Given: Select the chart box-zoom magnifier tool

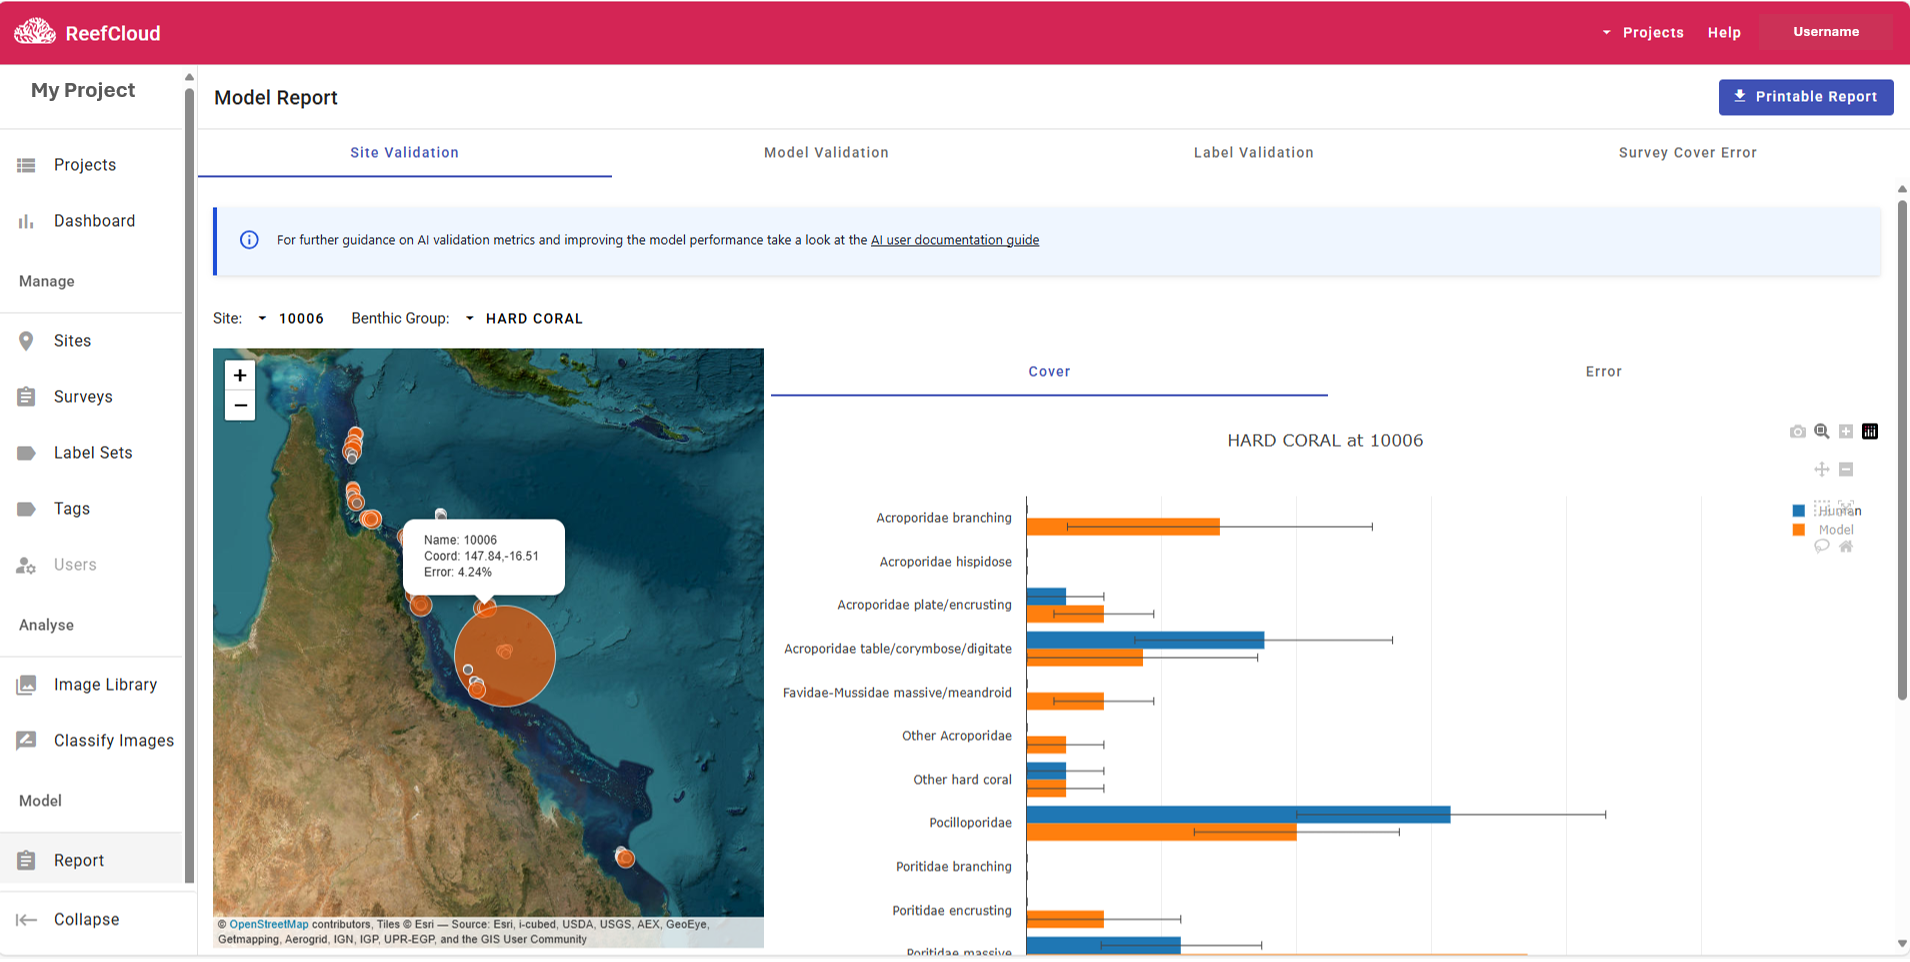Looking at the screenshot, I should [x=1821, y=432].
